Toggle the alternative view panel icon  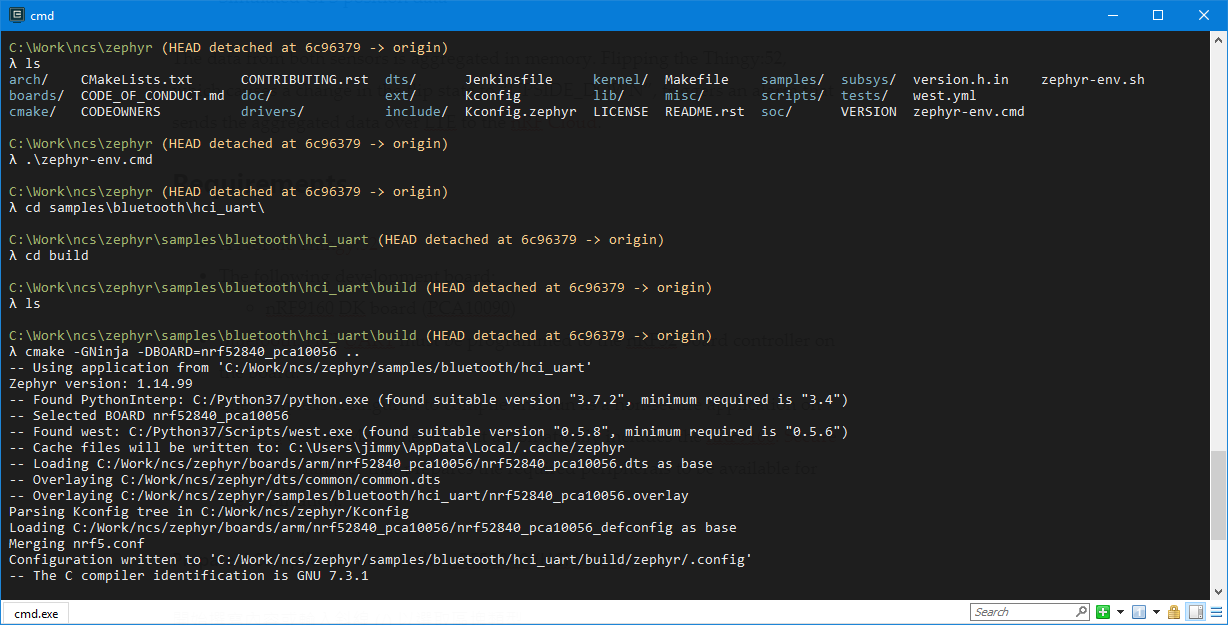pyautogui.click(x=1194, y=612)
